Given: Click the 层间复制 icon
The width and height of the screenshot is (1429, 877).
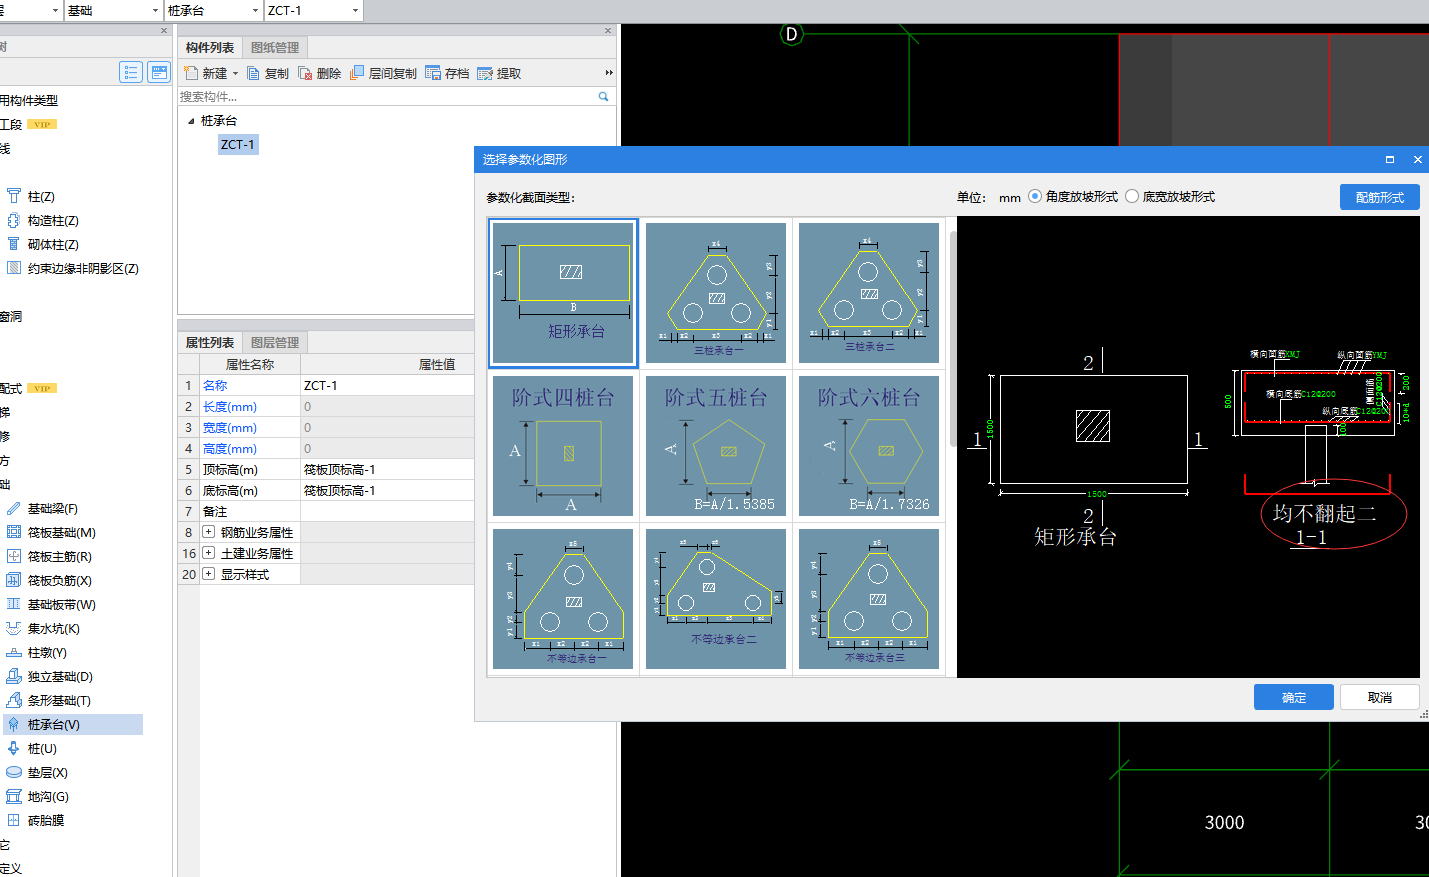Looking at the screenshot, I should tap(357, 73).
